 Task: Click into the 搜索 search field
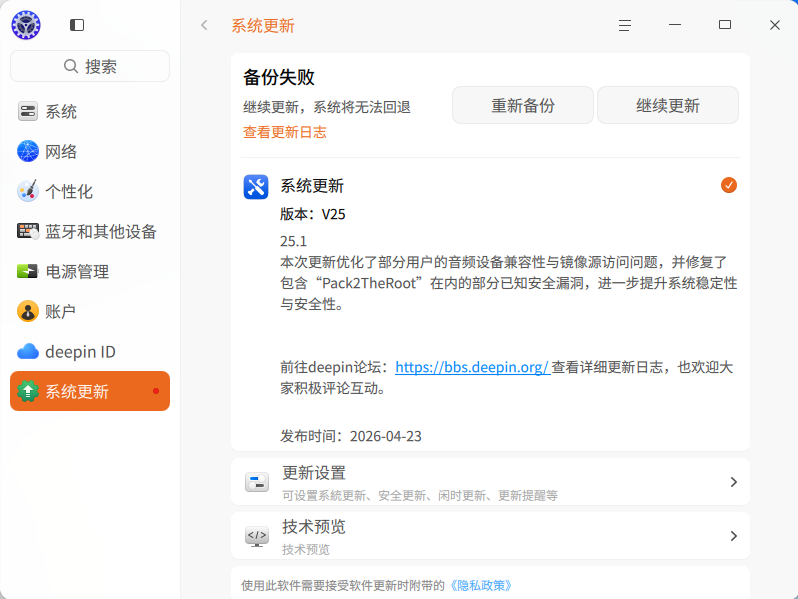(x=90, y=66)
